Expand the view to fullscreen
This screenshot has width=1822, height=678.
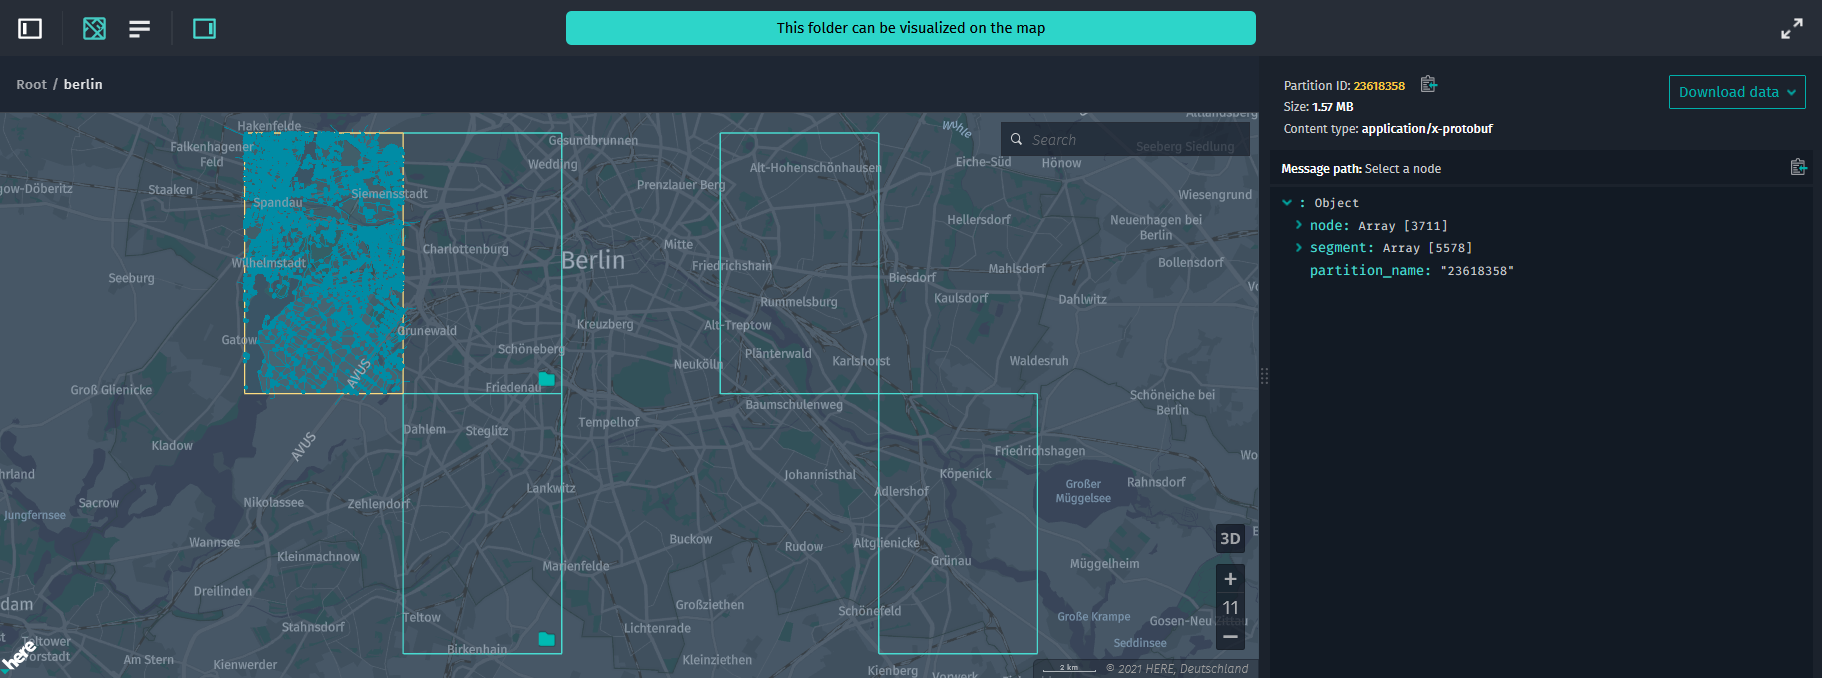[1791, 29]
